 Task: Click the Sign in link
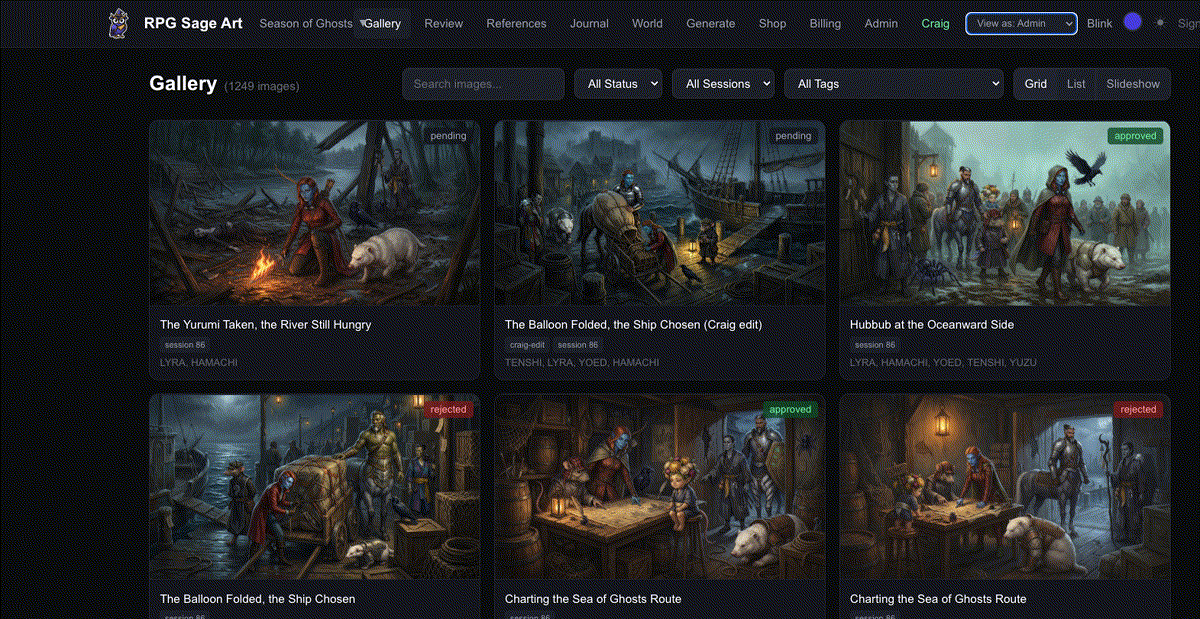coord(1189,23)
